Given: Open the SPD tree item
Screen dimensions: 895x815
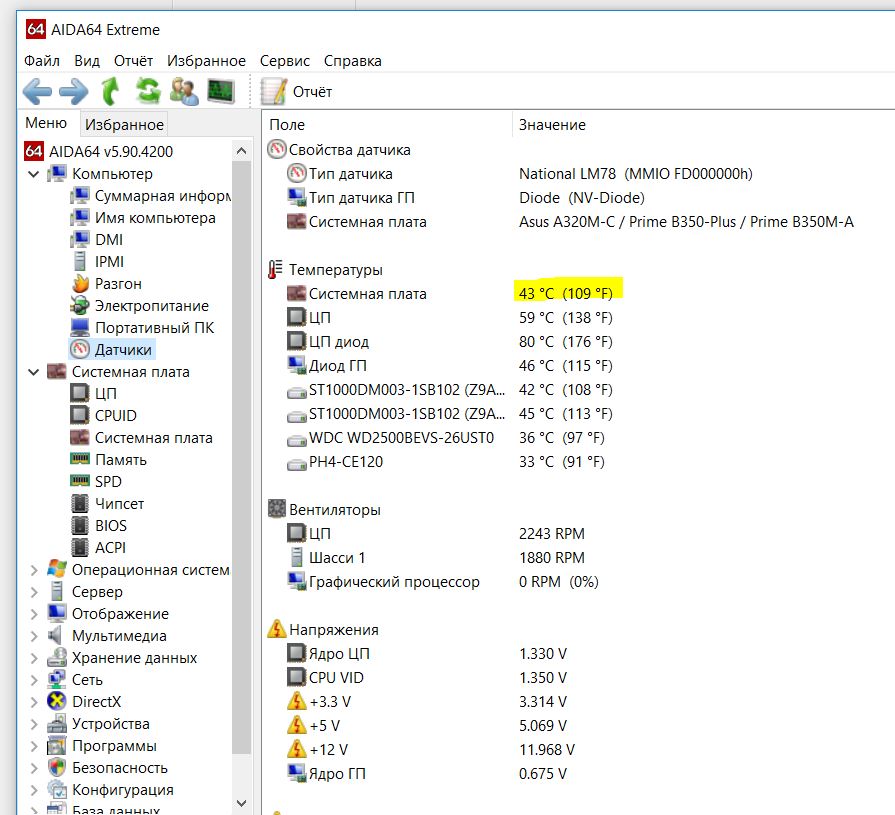Looking at the screenshot, I should 96,482.
